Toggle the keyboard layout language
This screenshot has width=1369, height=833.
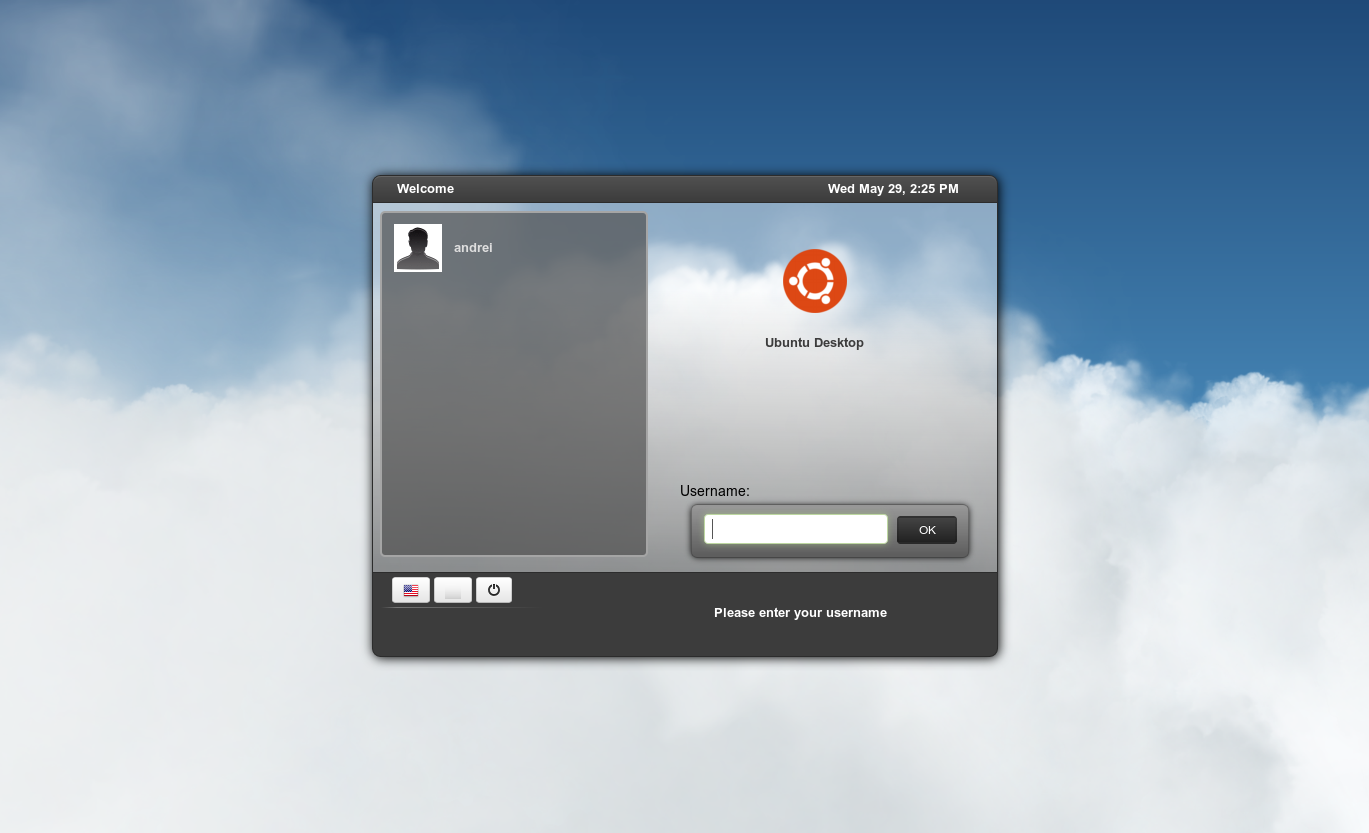(x=410, y=589)
